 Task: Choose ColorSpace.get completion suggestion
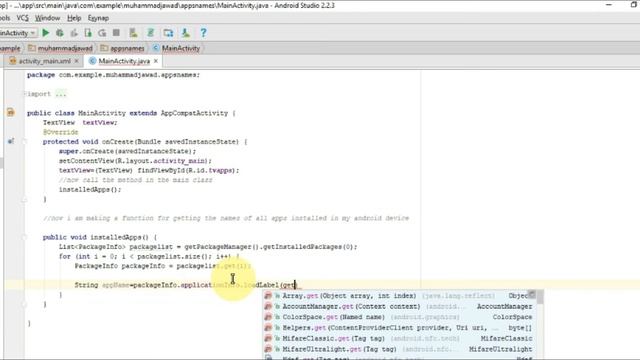coord(400,317)
